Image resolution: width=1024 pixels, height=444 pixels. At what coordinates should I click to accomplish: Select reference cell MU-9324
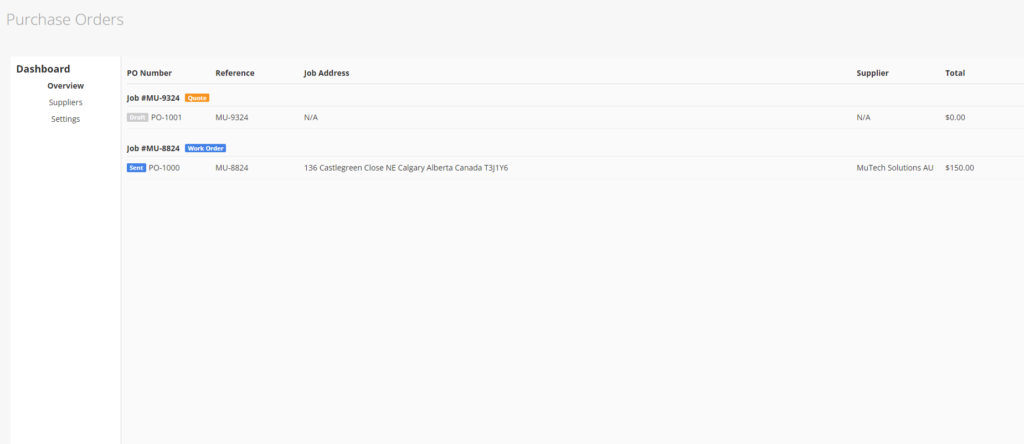232,118
